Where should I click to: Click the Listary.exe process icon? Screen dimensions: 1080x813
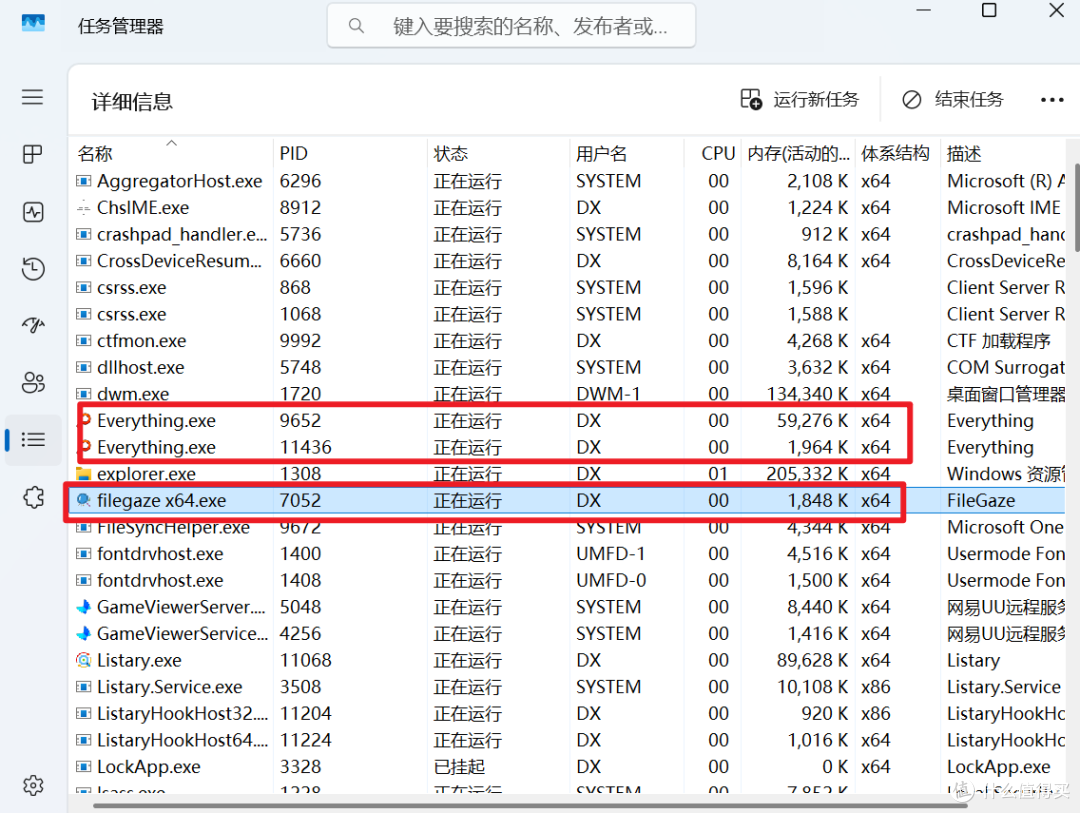tap(83, 660)
